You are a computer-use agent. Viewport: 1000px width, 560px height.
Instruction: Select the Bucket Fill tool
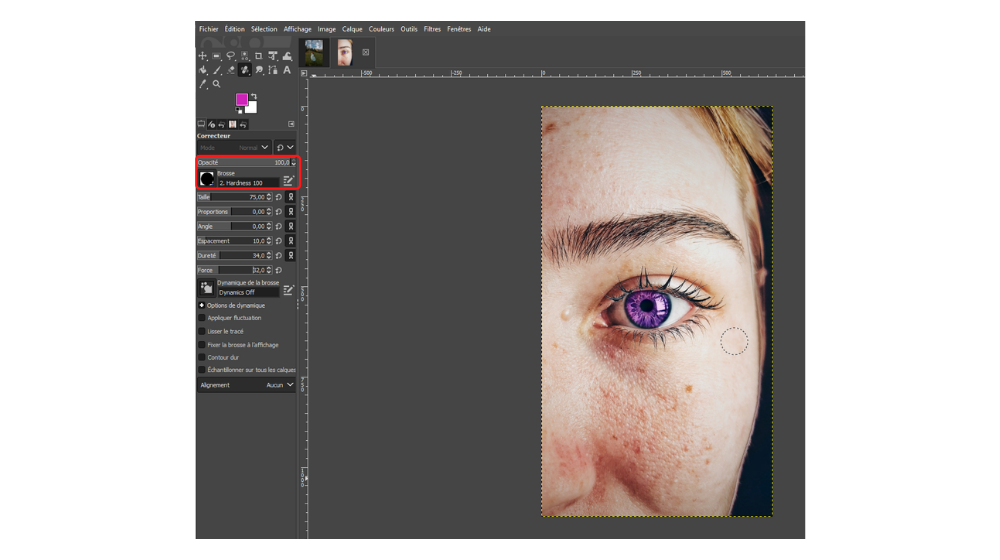(x=203, y=70)
